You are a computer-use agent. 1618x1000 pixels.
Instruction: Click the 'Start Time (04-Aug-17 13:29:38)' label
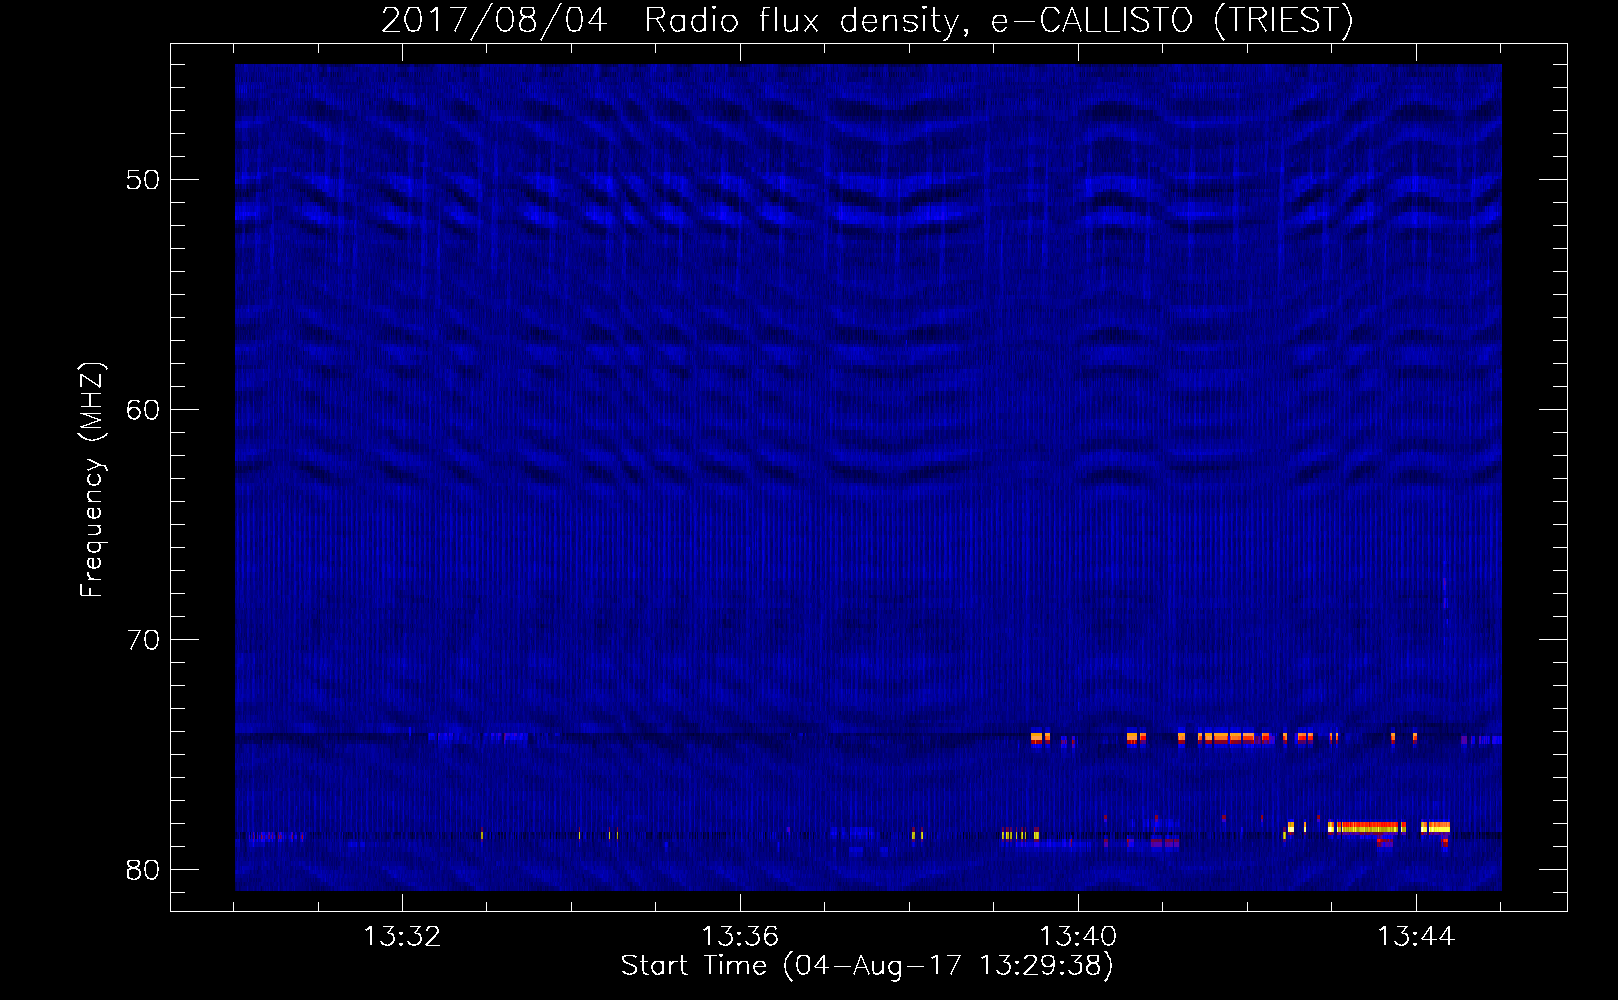pos(867,966)
